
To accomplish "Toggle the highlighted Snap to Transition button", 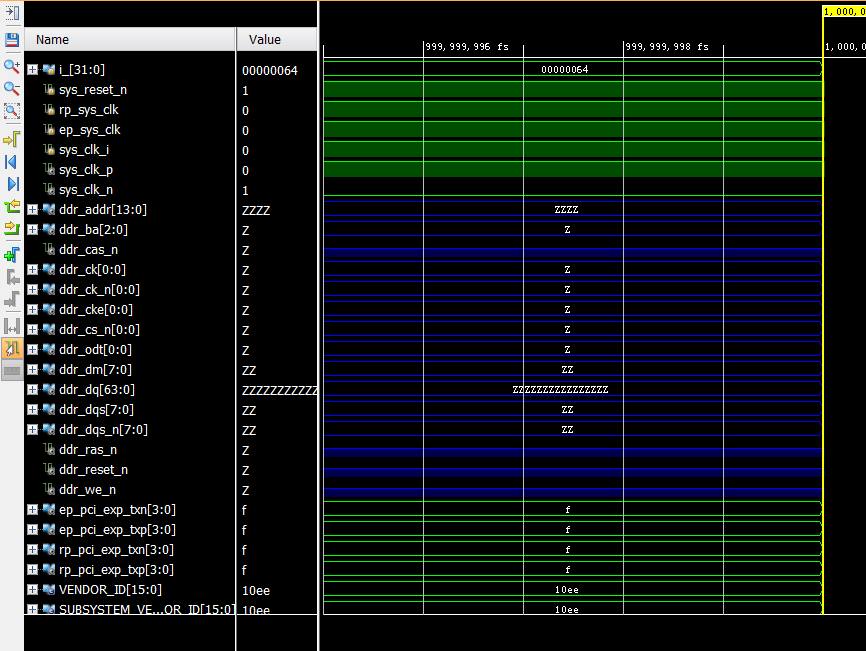I will [x=12, y=348].
